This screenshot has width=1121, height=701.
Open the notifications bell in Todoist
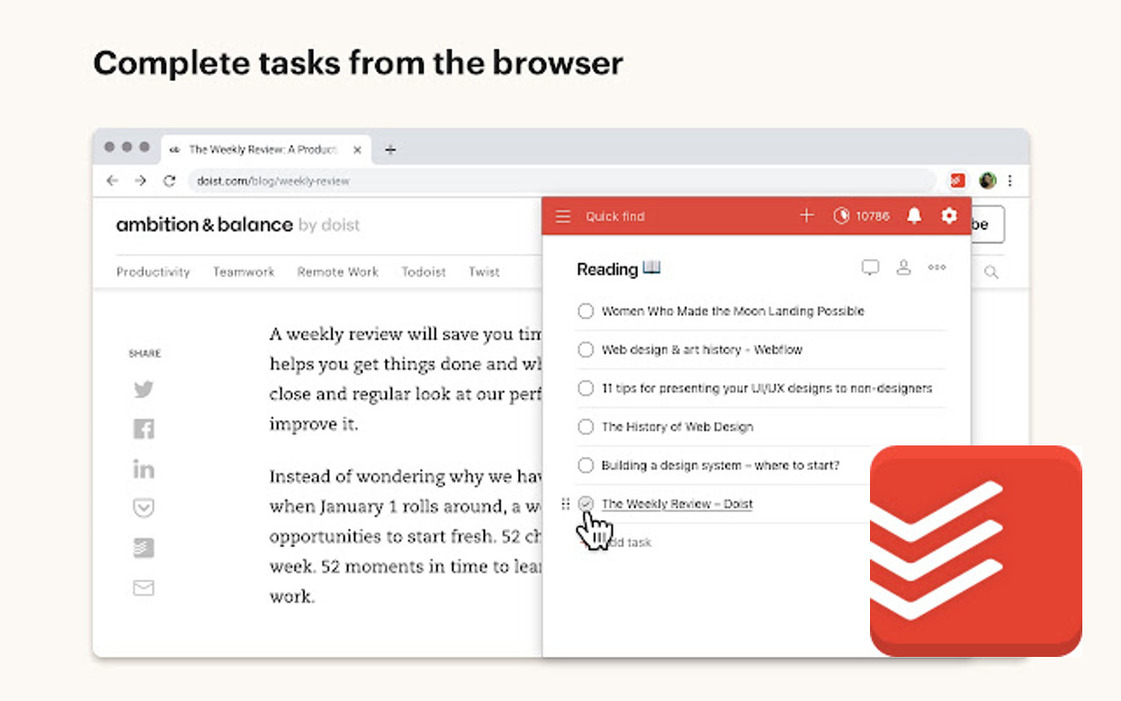click(914, 216)
